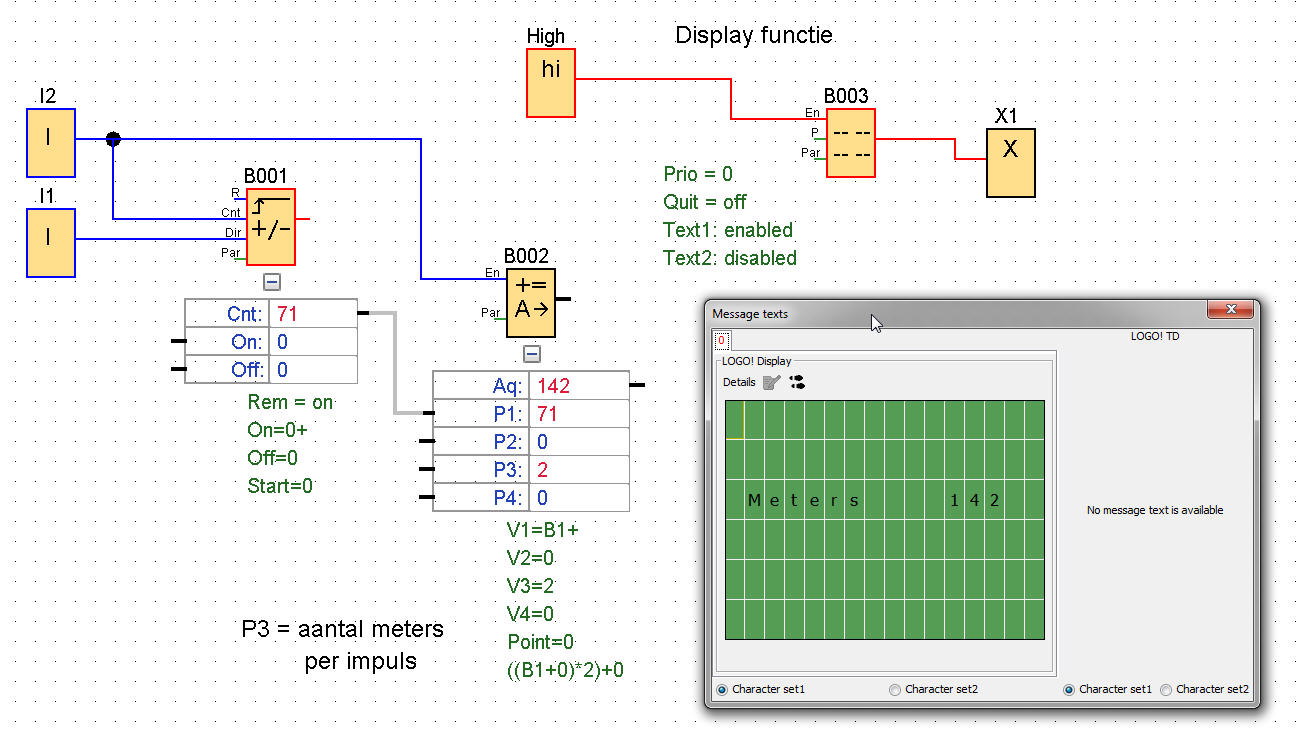Image resolution: width=1309 pixels, height=738 pixels.
Task: Close the Message texts window
Action: click(1230, 310)
